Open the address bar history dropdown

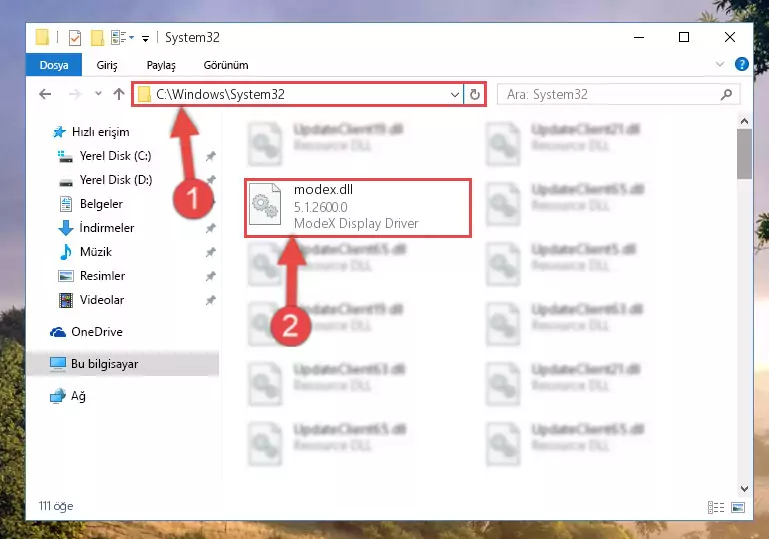click(x=455, y=94)
